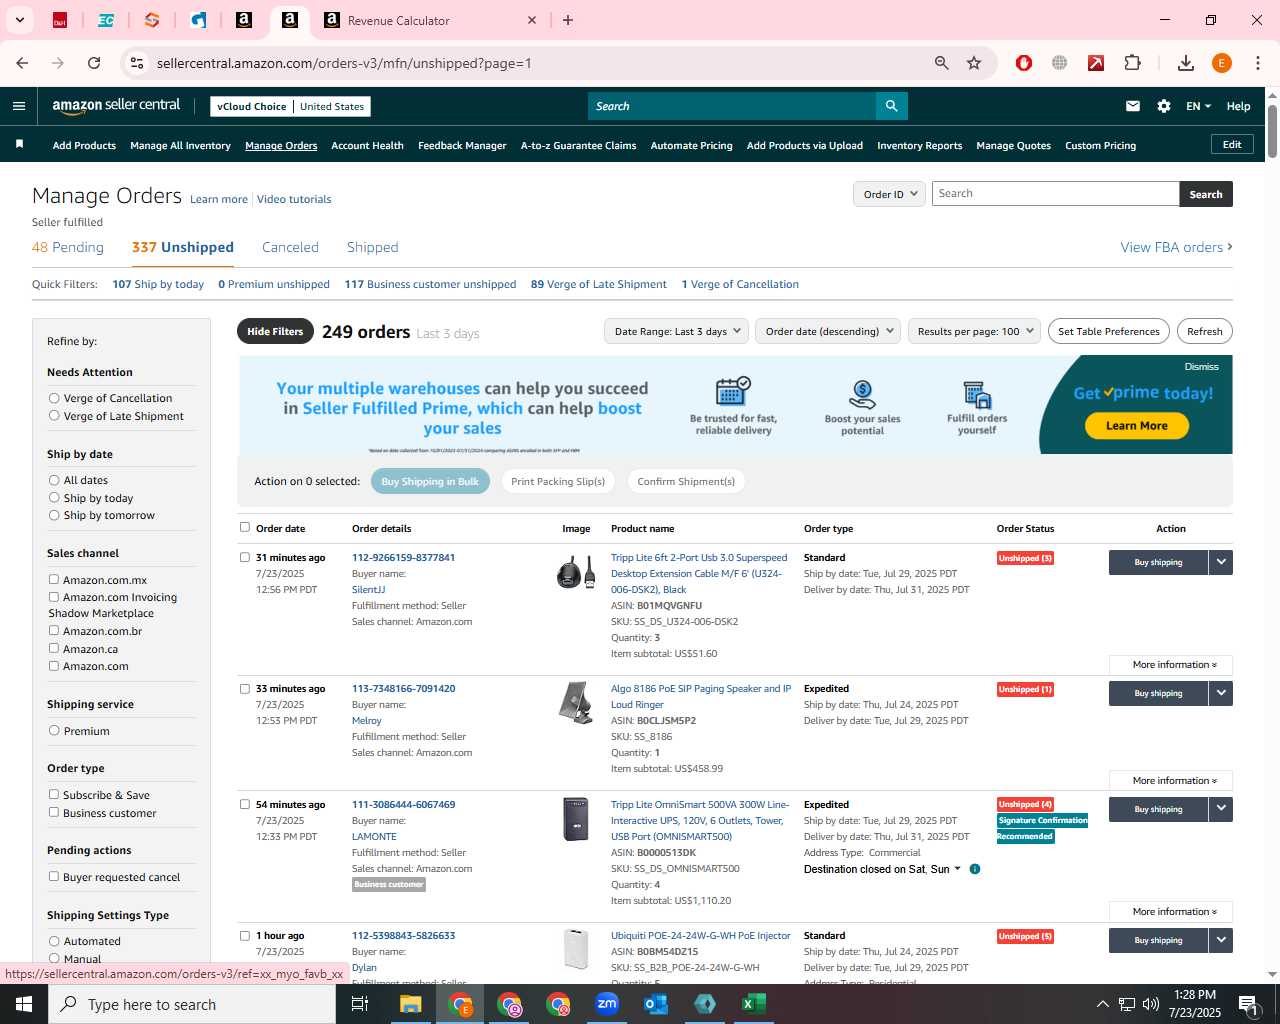Viewport: 1280px width, 1024px height.
Task: Switch to the Pending orders tab
Action: coord(68,247)
